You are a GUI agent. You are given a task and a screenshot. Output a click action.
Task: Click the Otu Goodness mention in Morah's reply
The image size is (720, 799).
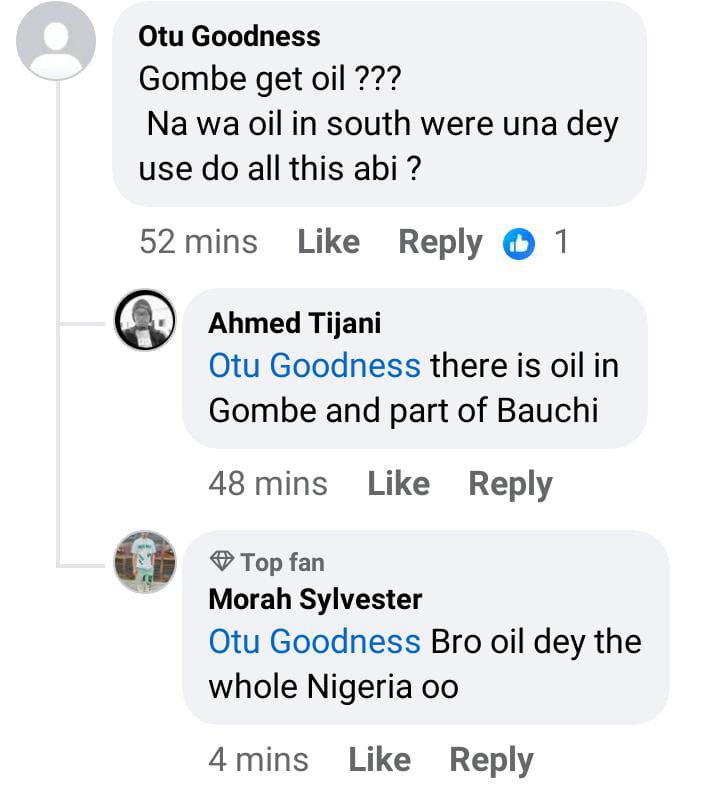(x=314, y=641)
